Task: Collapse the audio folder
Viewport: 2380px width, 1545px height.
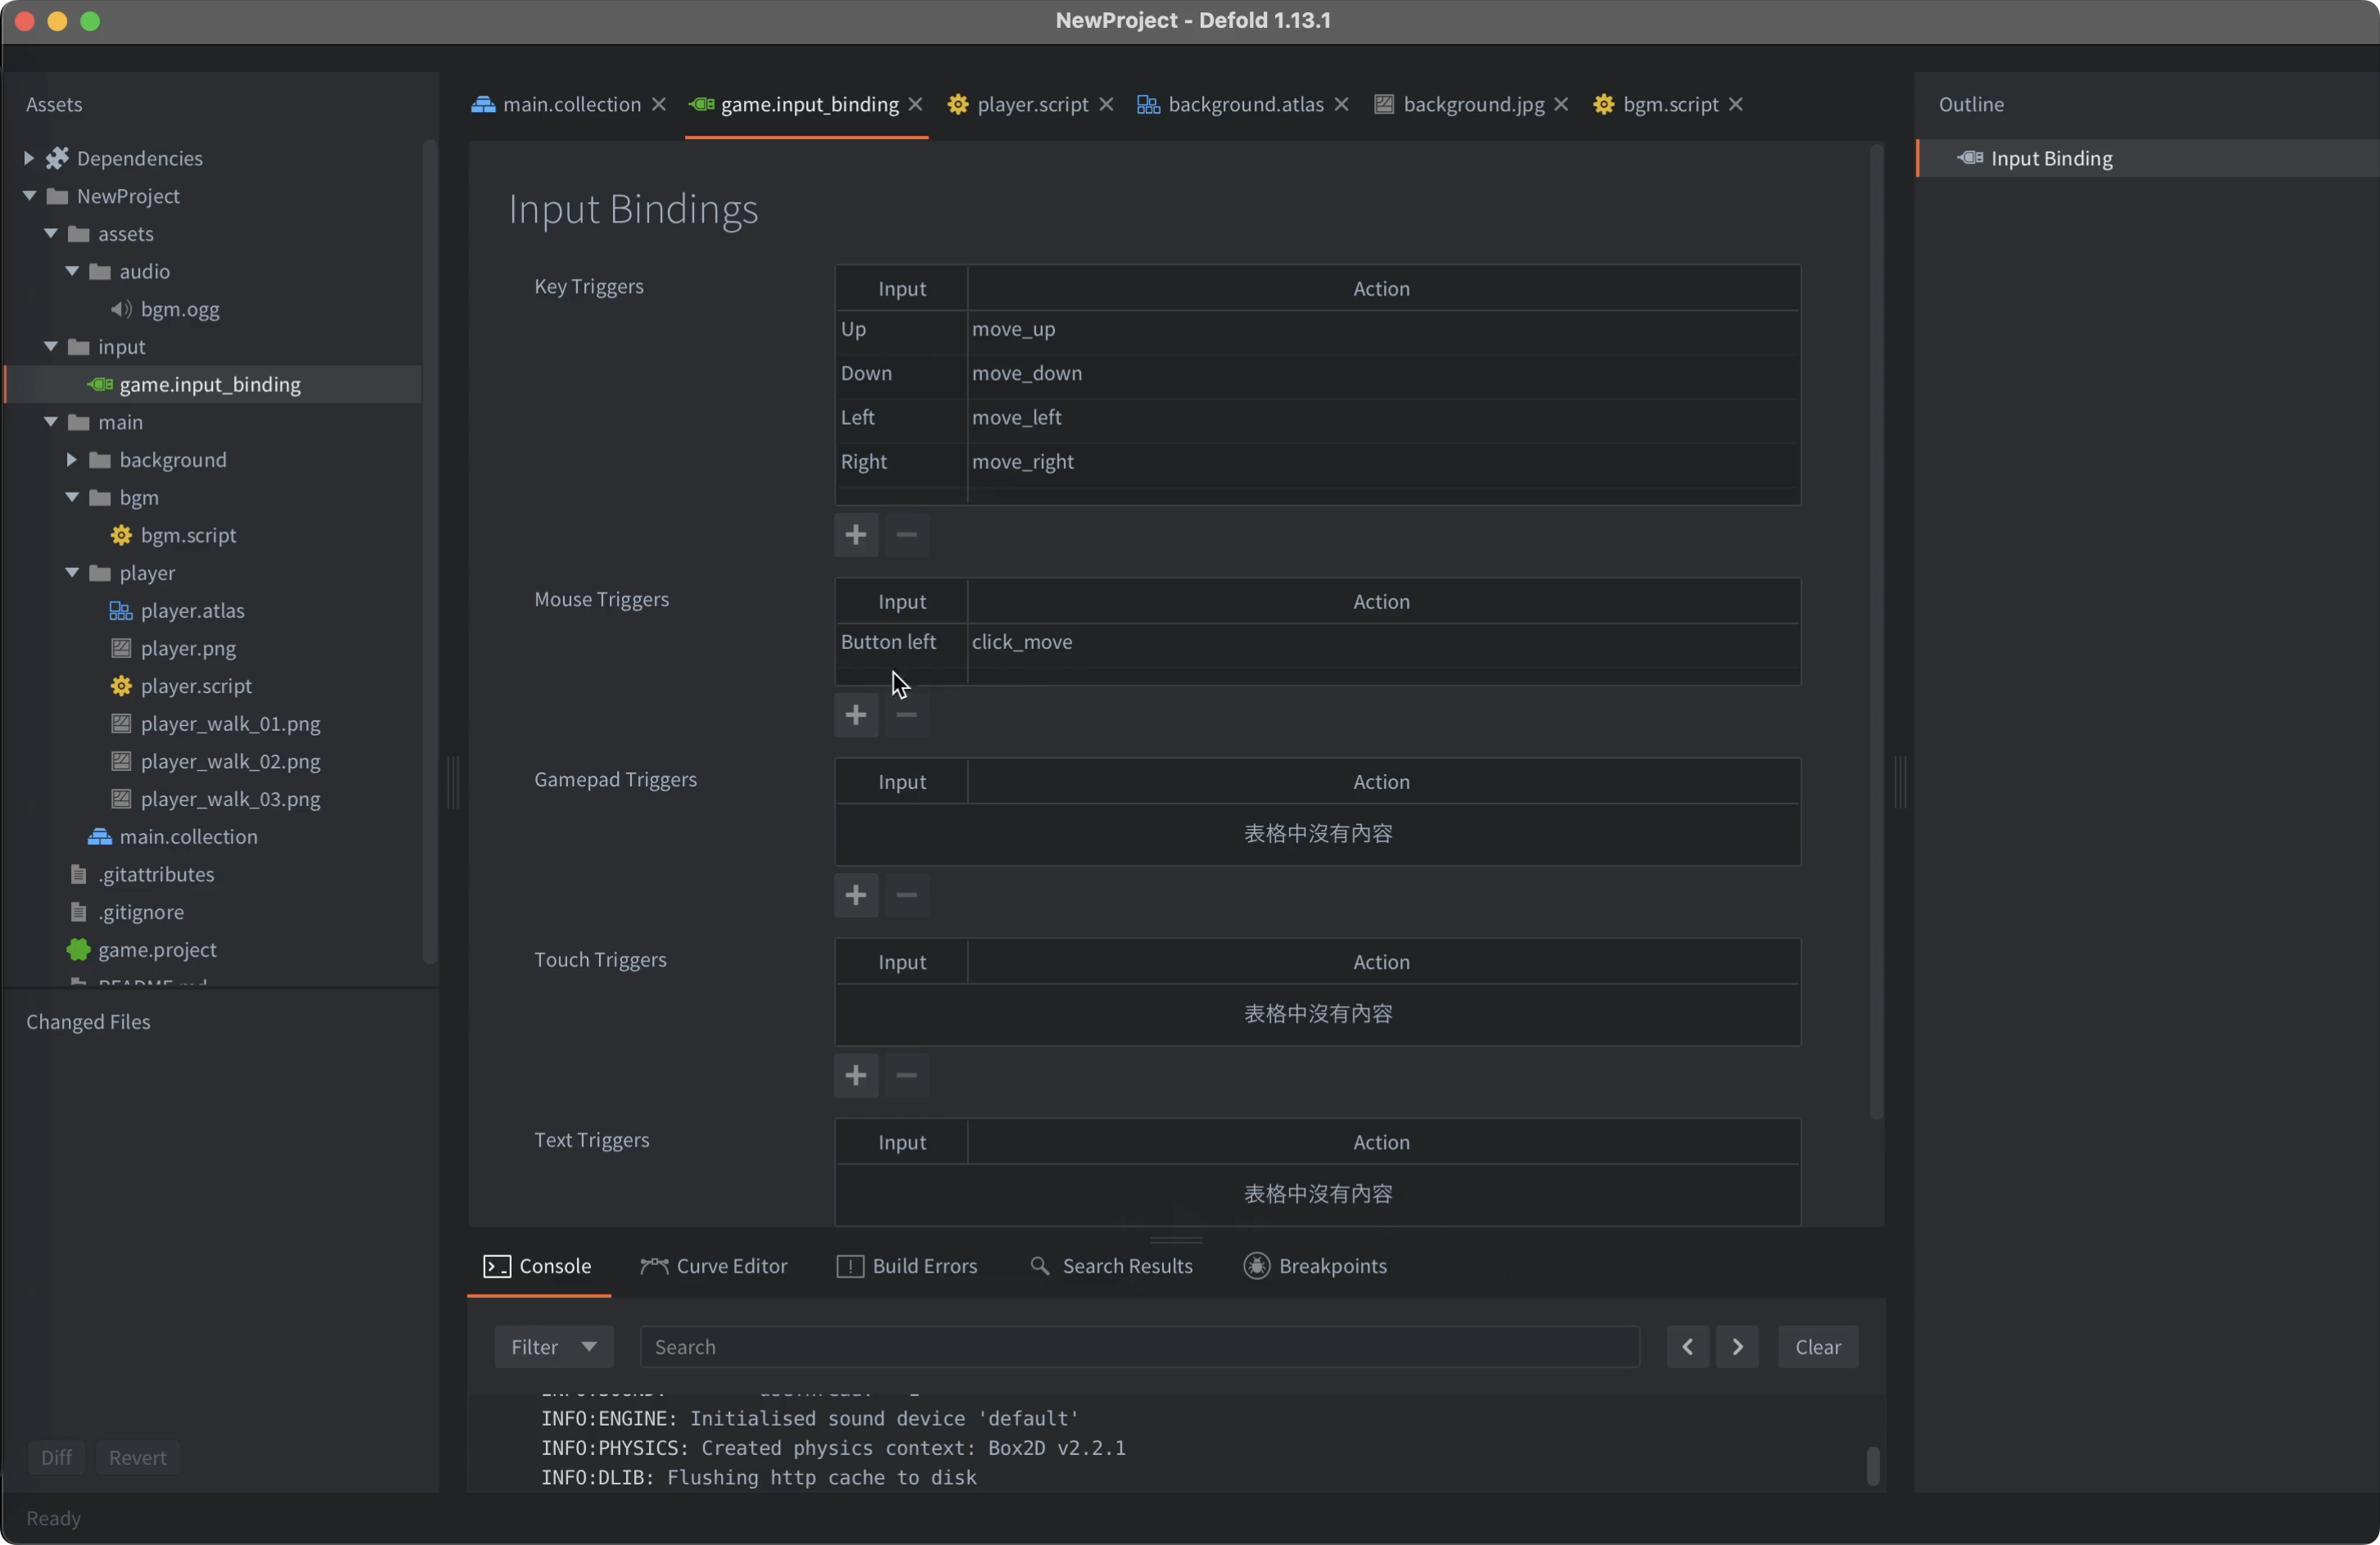Action: point(72,271)
